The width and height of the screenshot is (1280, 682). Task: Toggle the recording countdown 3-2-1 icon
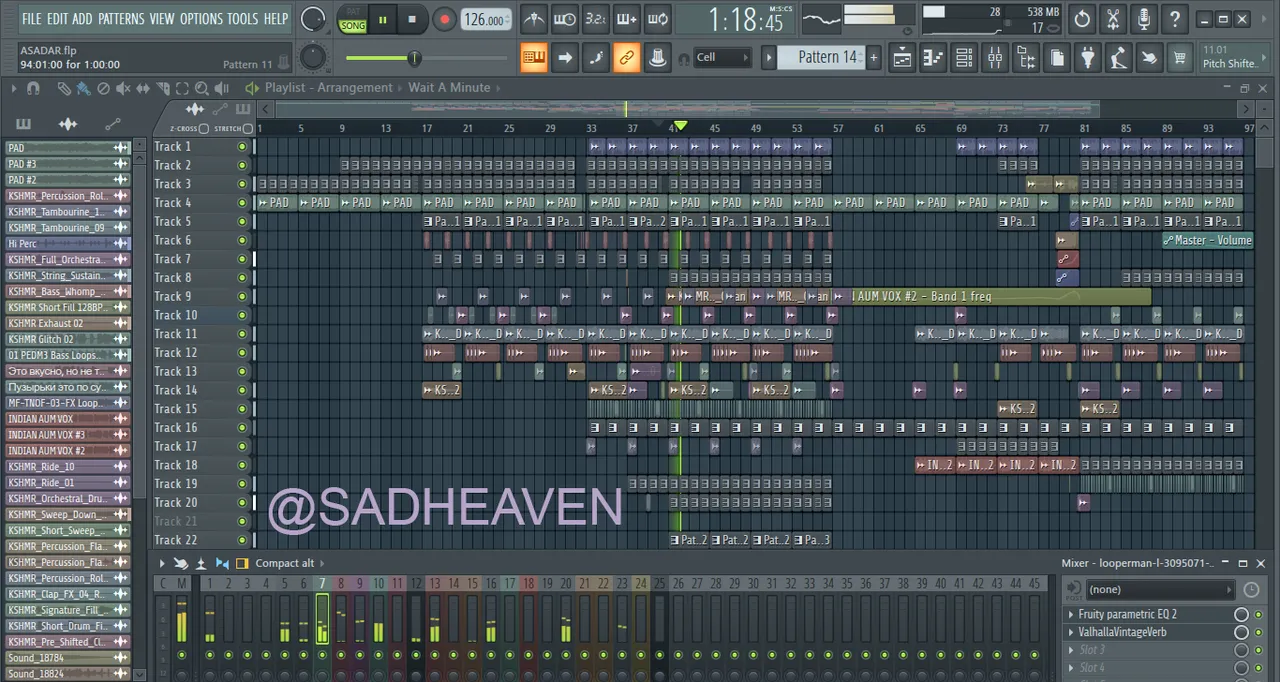tap(596, 19)
